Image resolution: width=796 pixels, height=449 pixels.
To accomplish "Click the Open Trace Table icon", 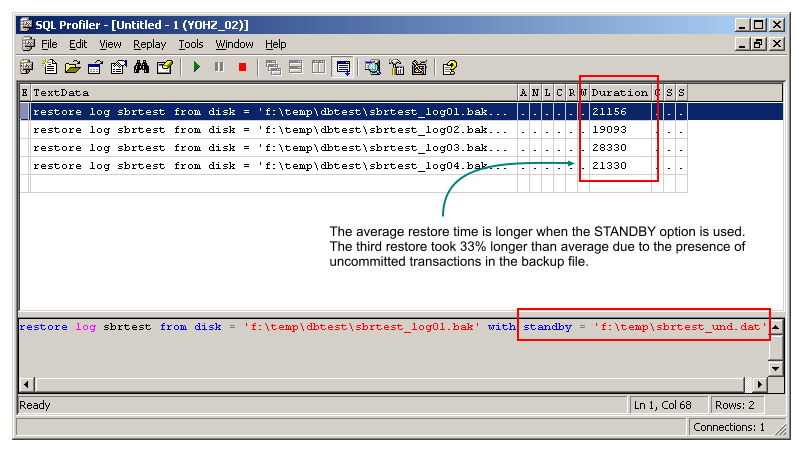I will pyautogui.click(x=95, y=67).
